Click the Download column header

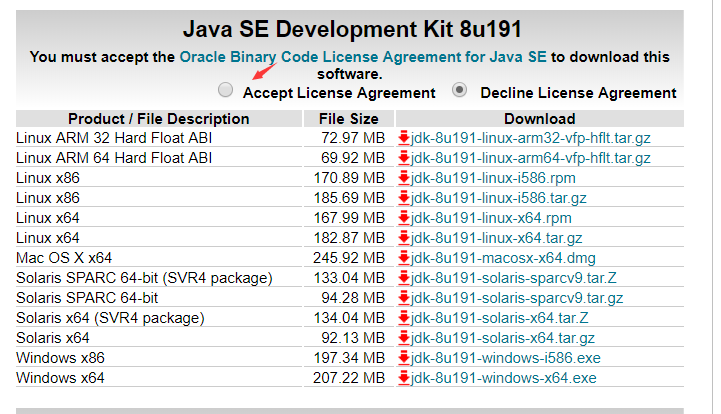point(540,119)
